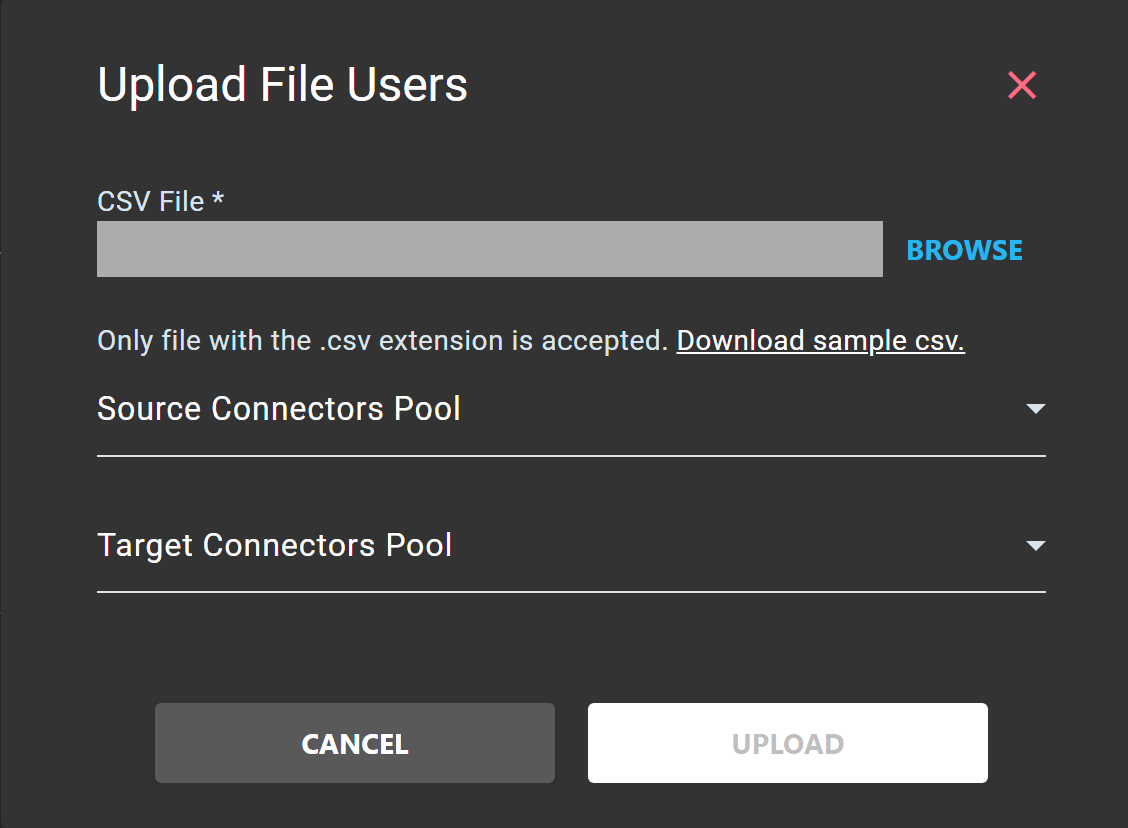Click the Upload File Users dialog title

281,84
